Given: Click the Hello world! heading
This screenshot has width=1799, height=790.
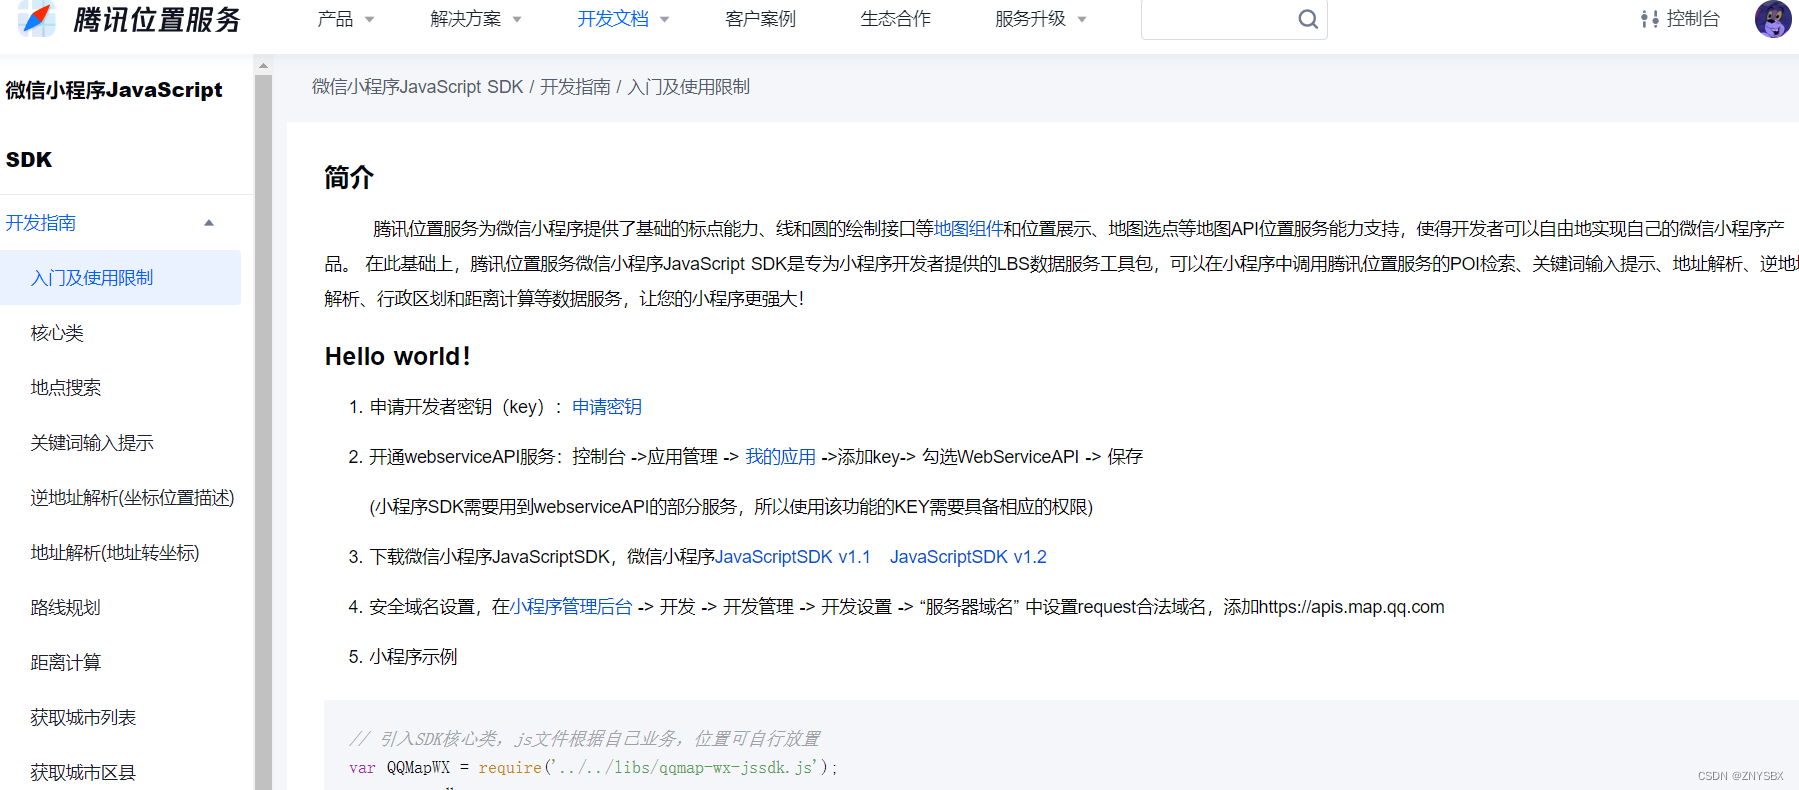Looking at the screenshot, I should 398,357.
